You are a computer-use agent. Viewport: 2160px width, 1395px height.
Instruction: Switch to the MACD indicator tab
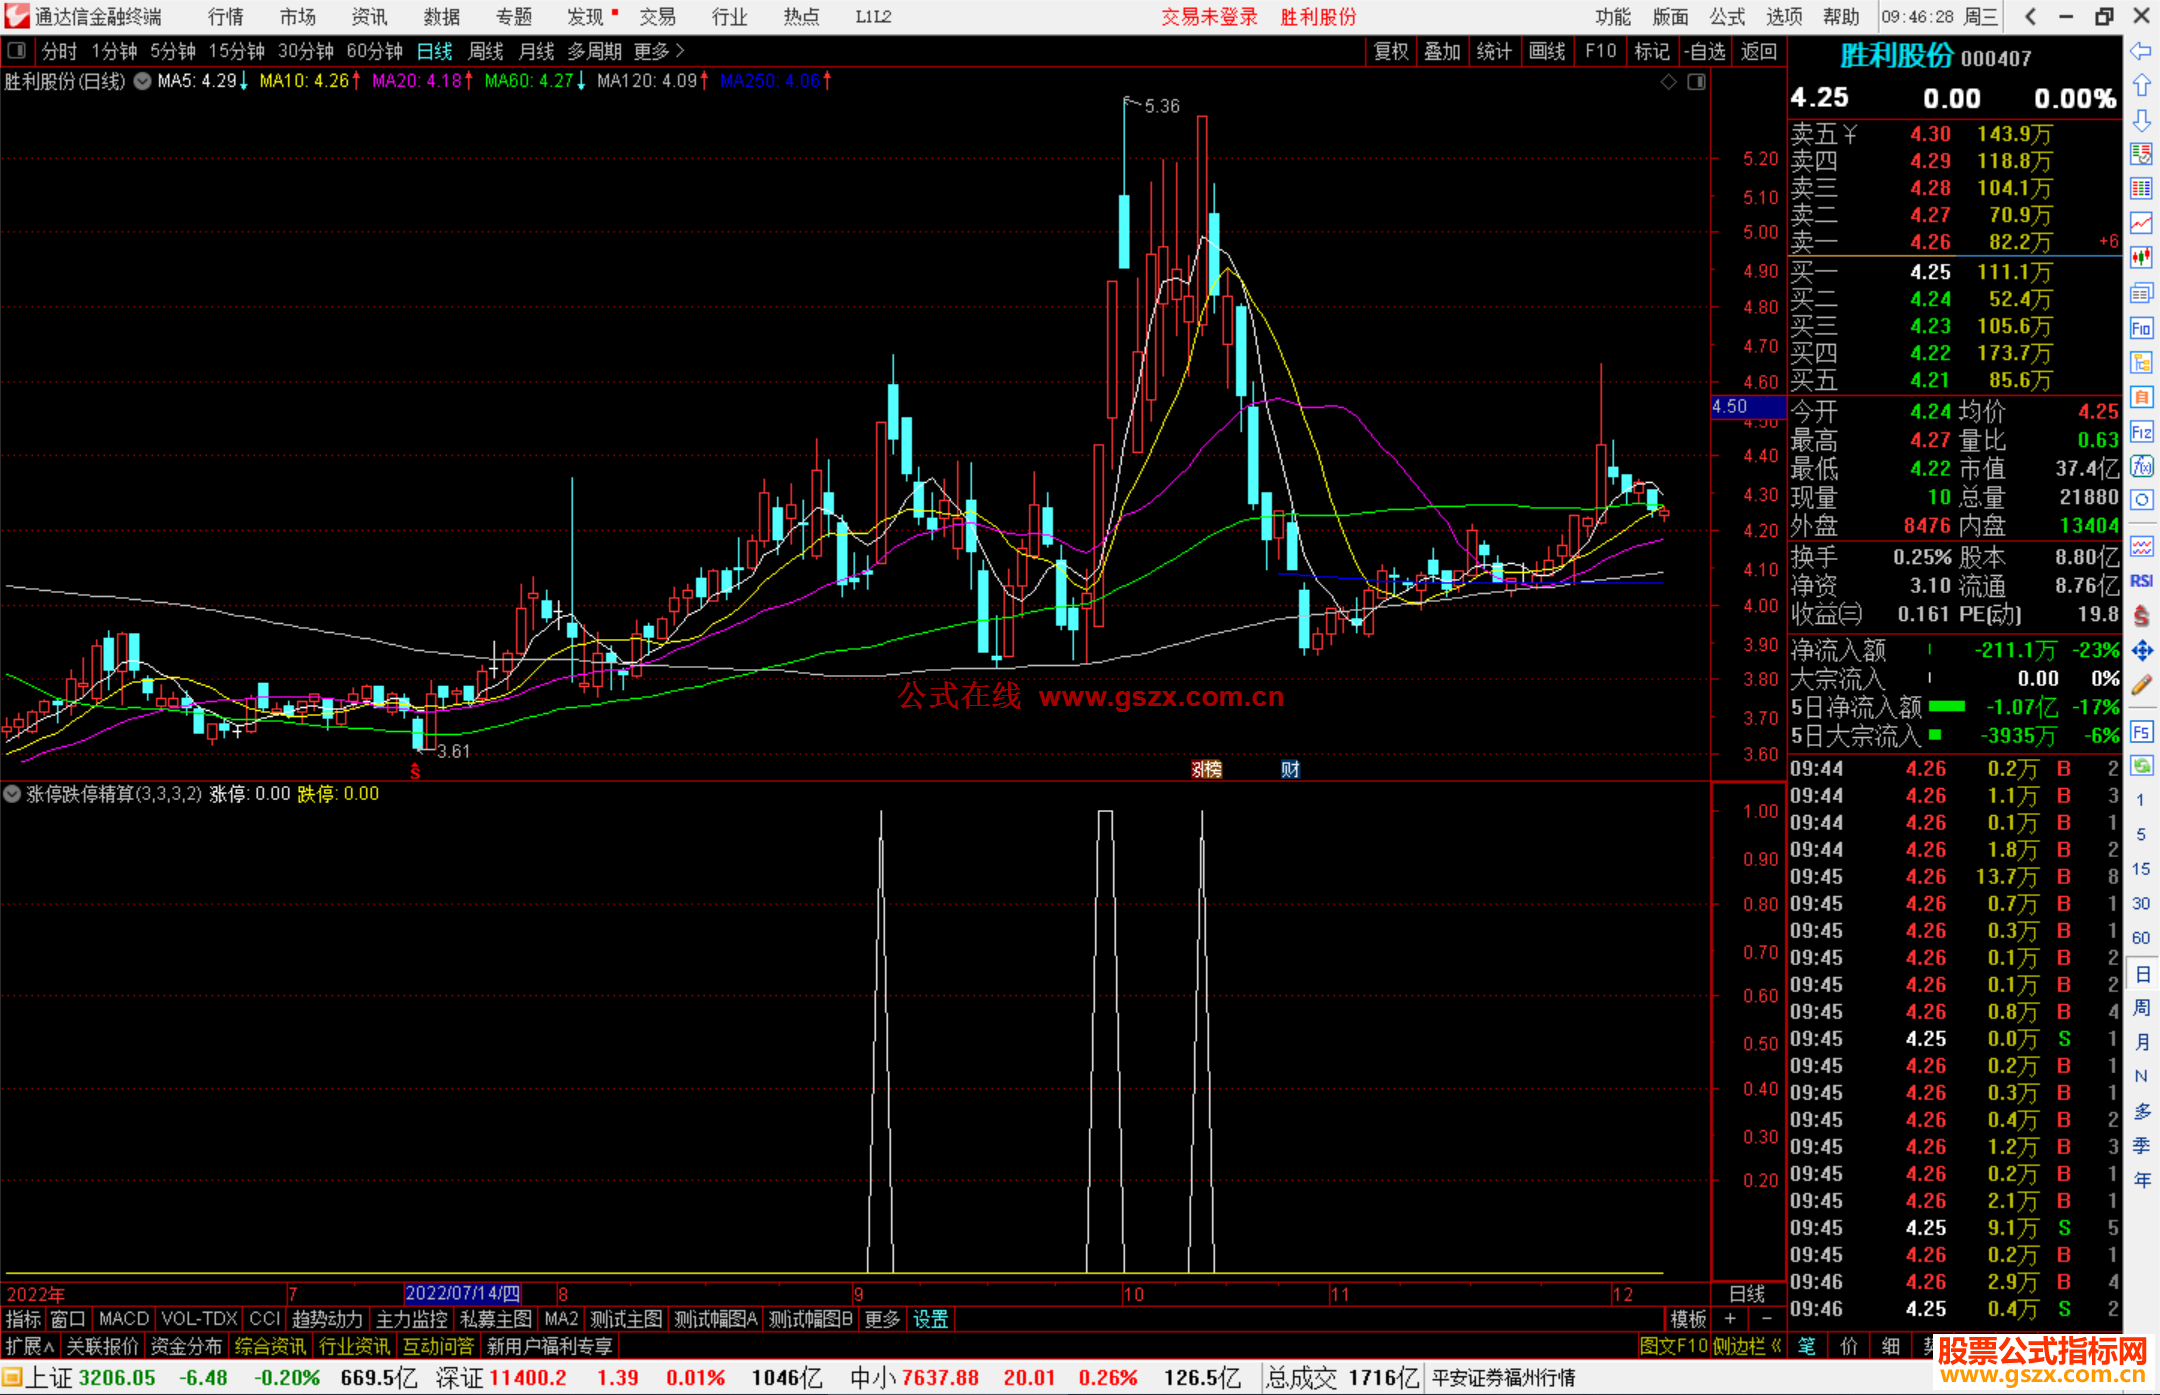pyautogui.click(x=123, y=1319)
